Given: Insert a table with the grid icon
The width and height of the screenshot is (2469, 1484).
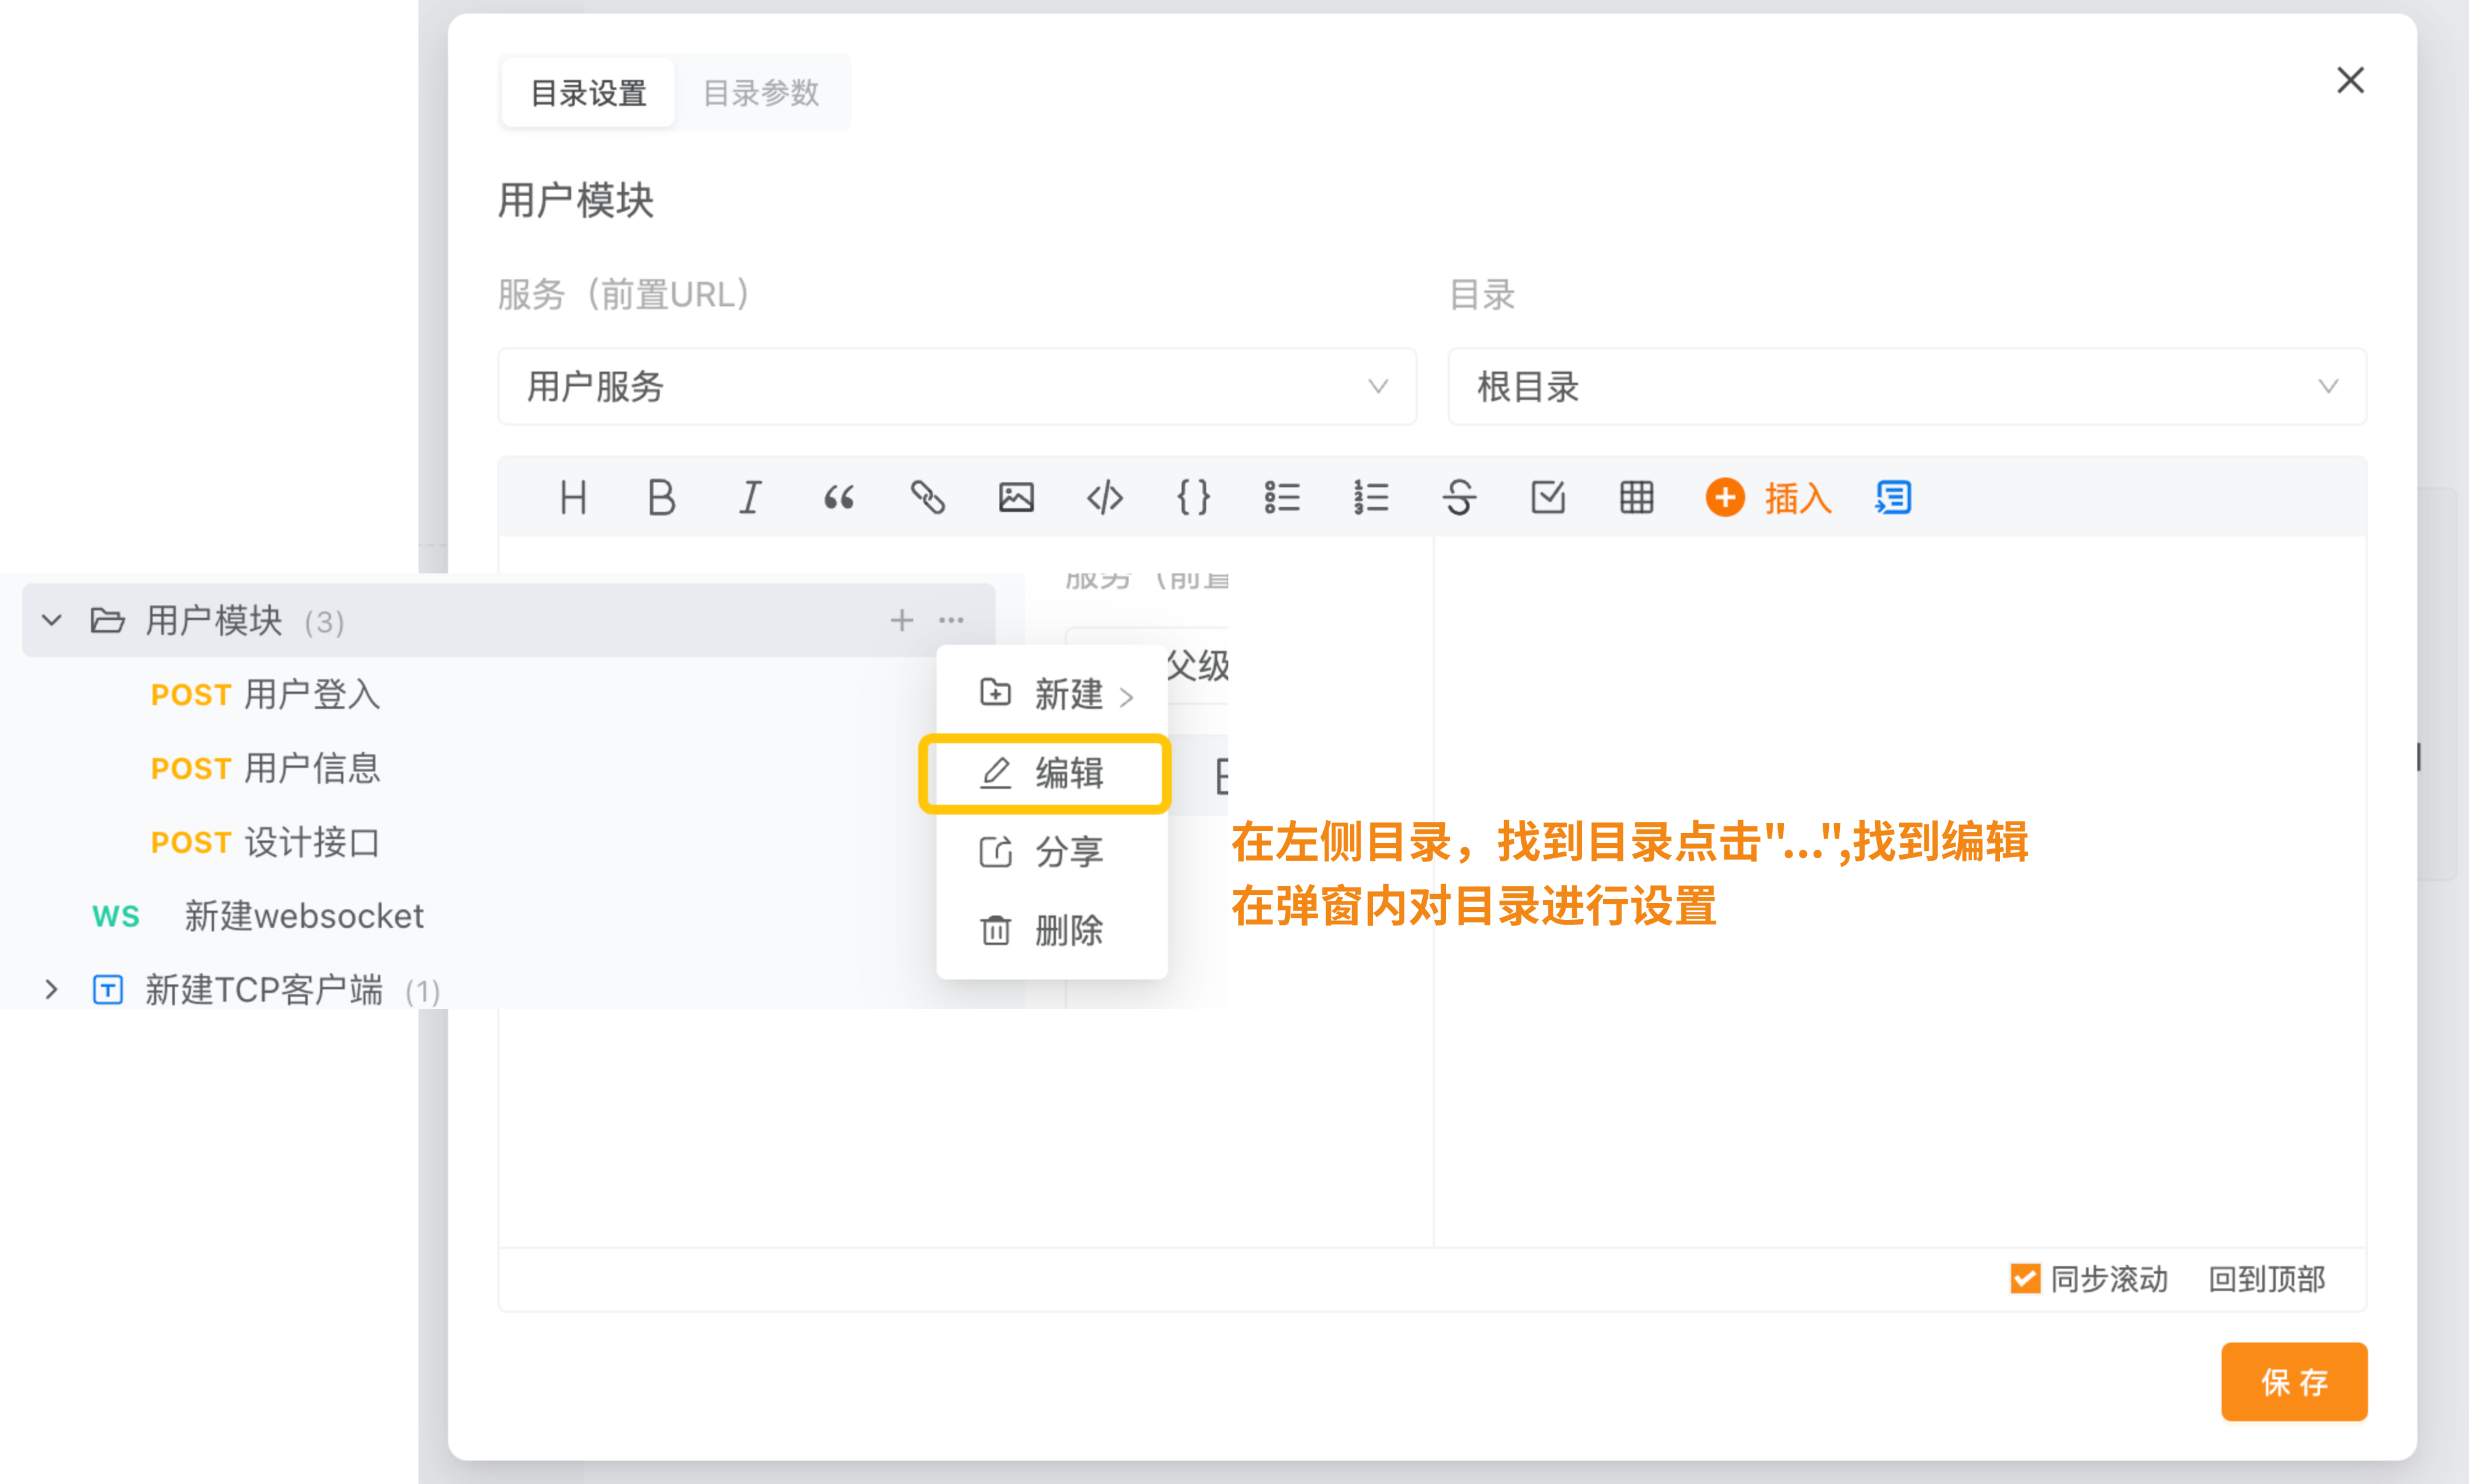Looking at the screenshot, I should click(x=1636, y=497).
